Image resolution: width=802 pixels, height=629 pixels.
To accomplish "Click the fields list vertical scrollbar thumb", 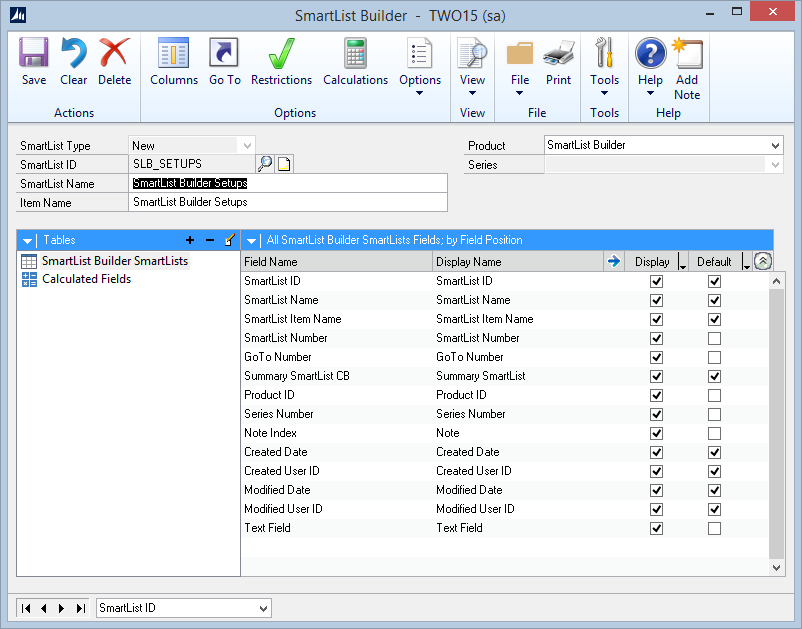I will [x=776, y=423].
